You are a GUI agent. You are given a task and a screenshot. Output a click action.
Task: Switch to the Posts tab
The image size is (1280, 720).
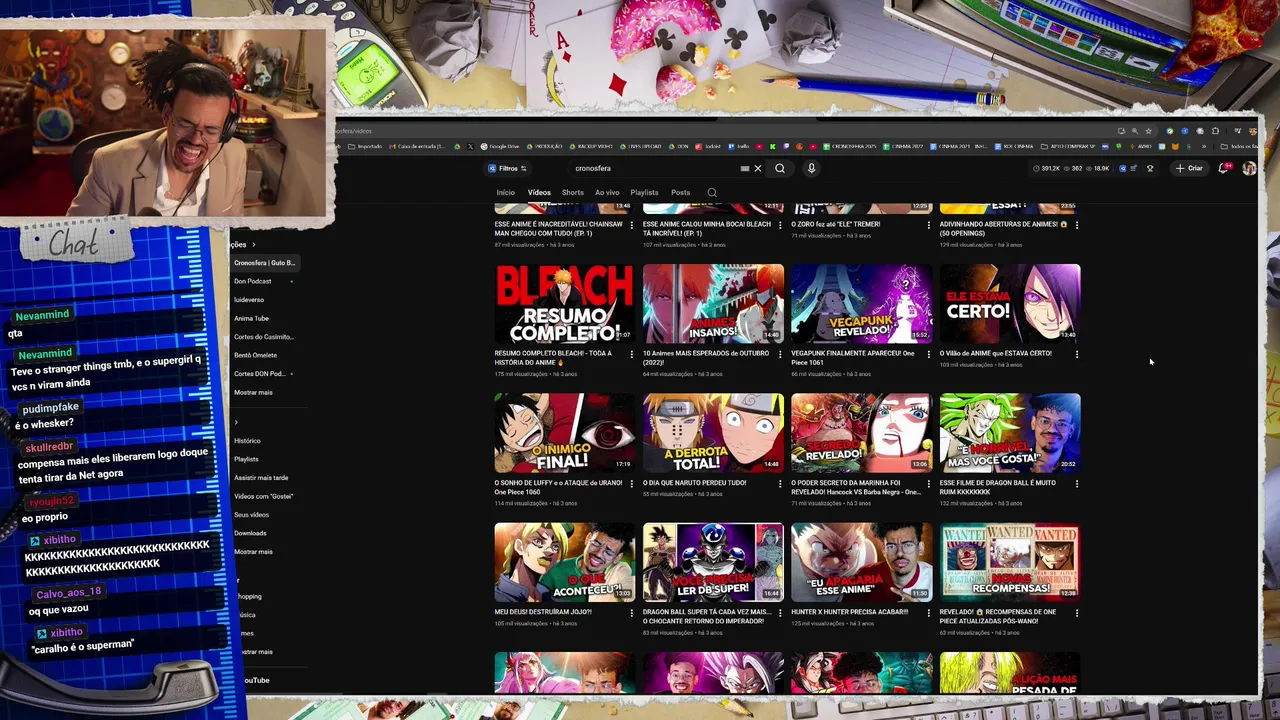tap(680, 192)
